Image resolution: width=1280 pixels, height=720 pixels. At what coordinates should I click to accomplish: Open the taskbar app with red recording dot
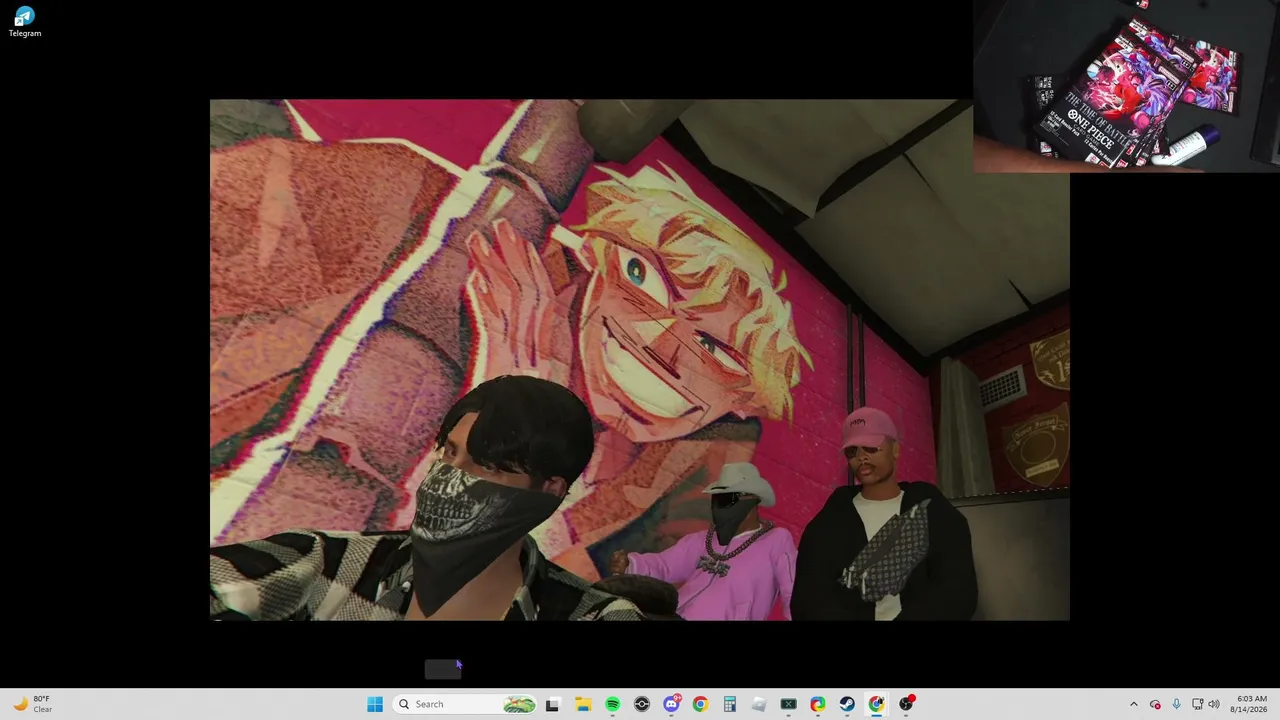pyautogui.click(x=906, y=704)
